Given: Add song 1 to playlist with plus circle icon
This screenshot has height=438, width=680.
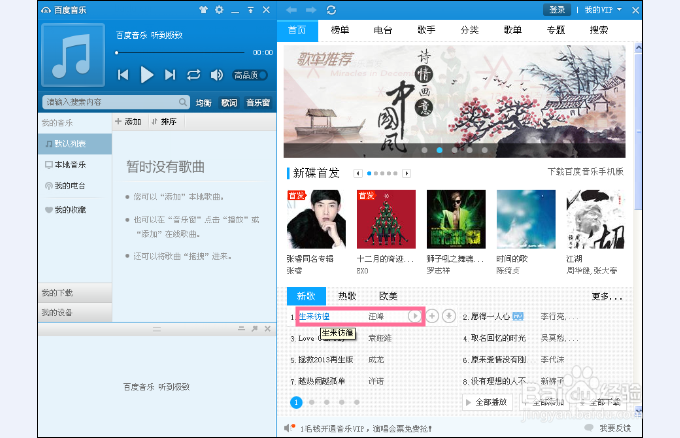Looking at the screenshot, I should pos(432,316).
